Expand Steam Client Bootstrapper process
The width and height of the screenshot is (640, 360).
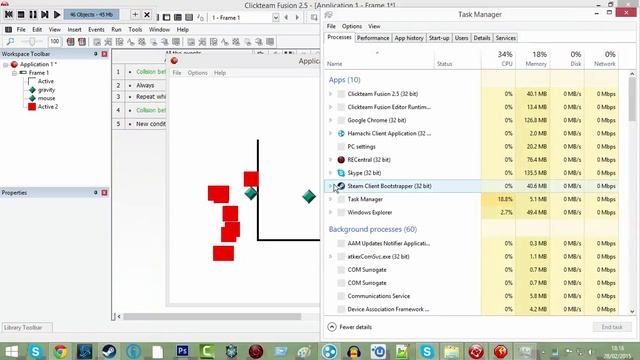330,186
